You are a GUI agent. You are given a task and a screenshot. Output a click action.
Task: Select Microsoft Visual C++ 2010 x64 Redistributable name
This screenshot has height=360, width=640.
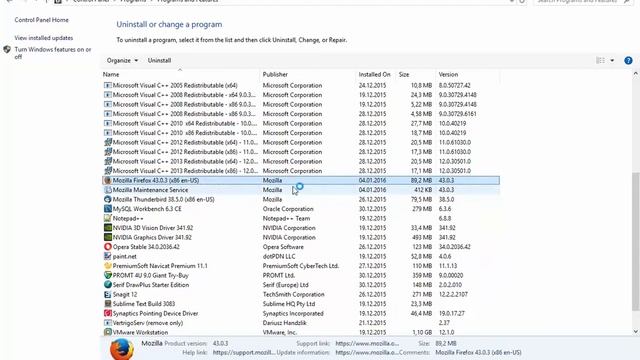coord(184,123)
